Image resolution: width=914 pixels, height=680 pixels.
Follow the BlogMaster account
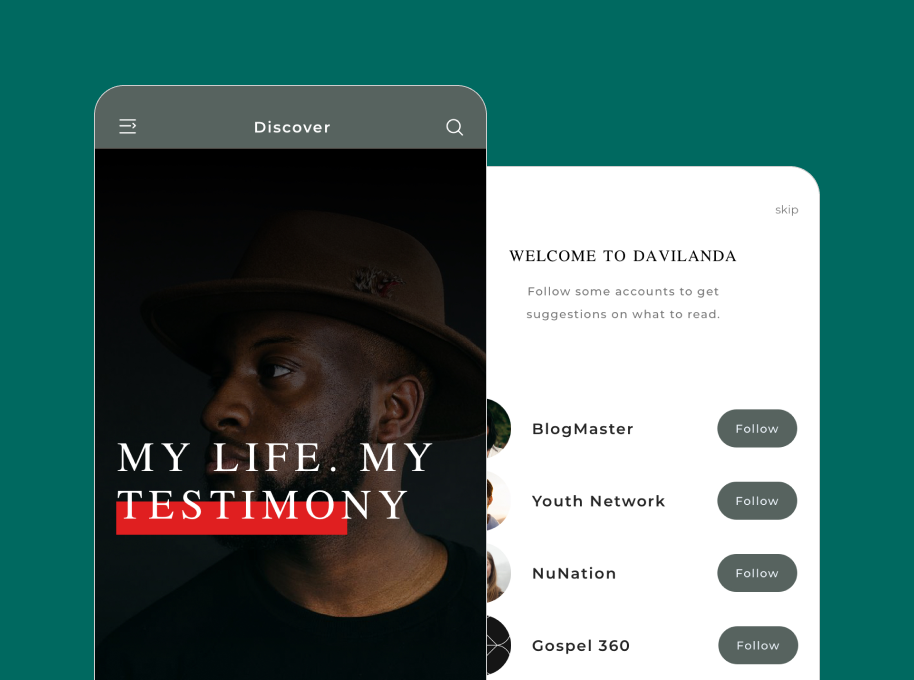point(757,428)
